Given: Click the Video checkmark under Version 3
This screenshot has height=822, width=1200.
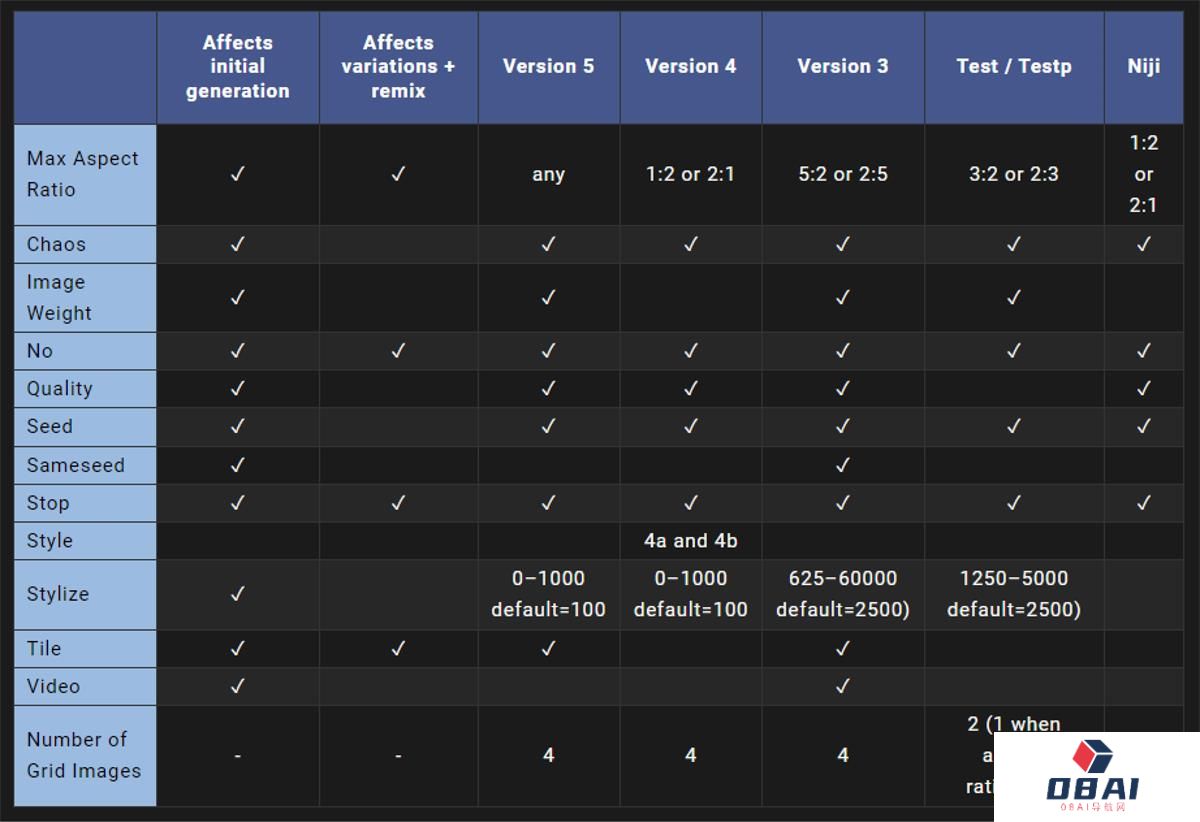Looking at the screenshot, I should click(x=842, y=686).
